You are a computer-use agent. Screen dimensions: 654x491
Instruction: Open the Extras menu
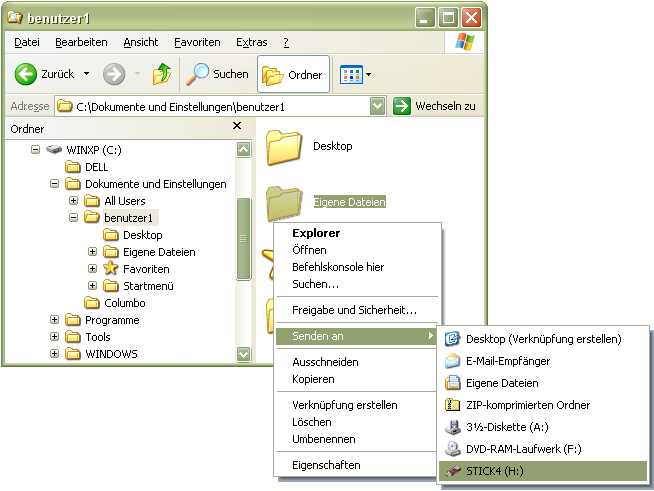[252, 42]
